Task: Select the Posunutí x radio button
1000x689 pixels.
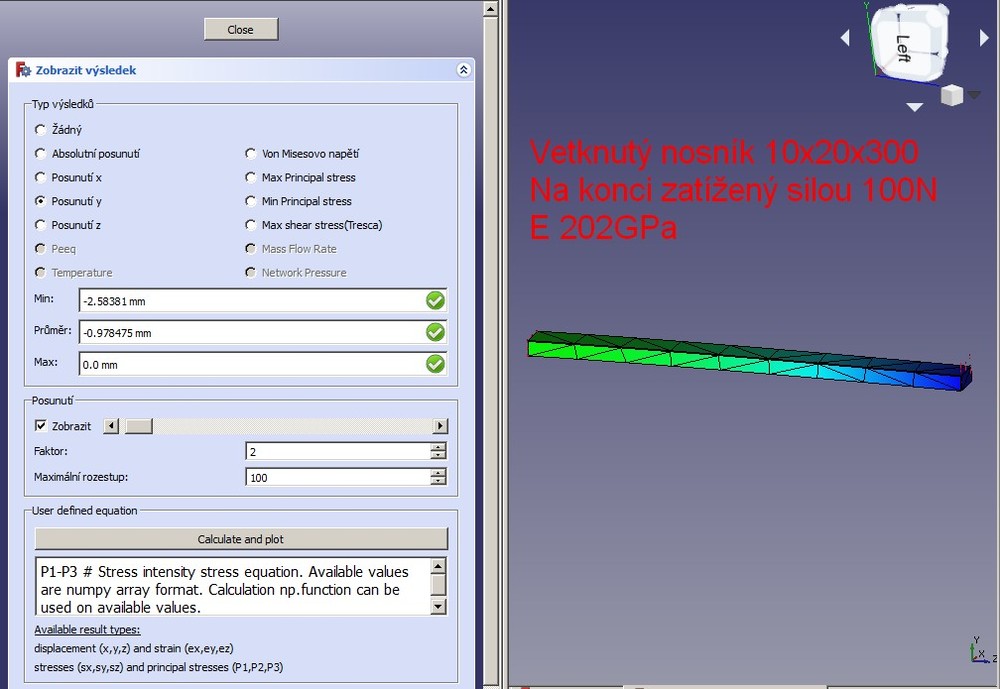Action: pos(41,177)
